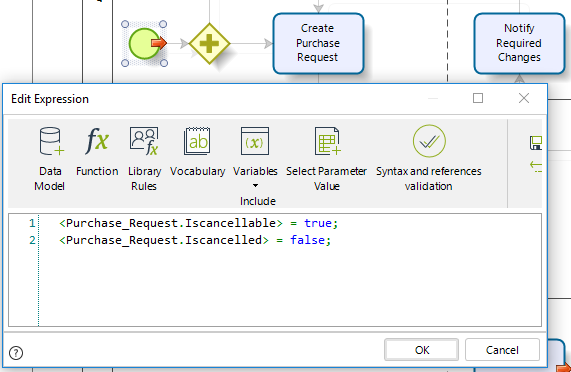Screen dimensions: 571x372
Task: Click the green wrap arrow icon
Action: click(x=536, y=167)
